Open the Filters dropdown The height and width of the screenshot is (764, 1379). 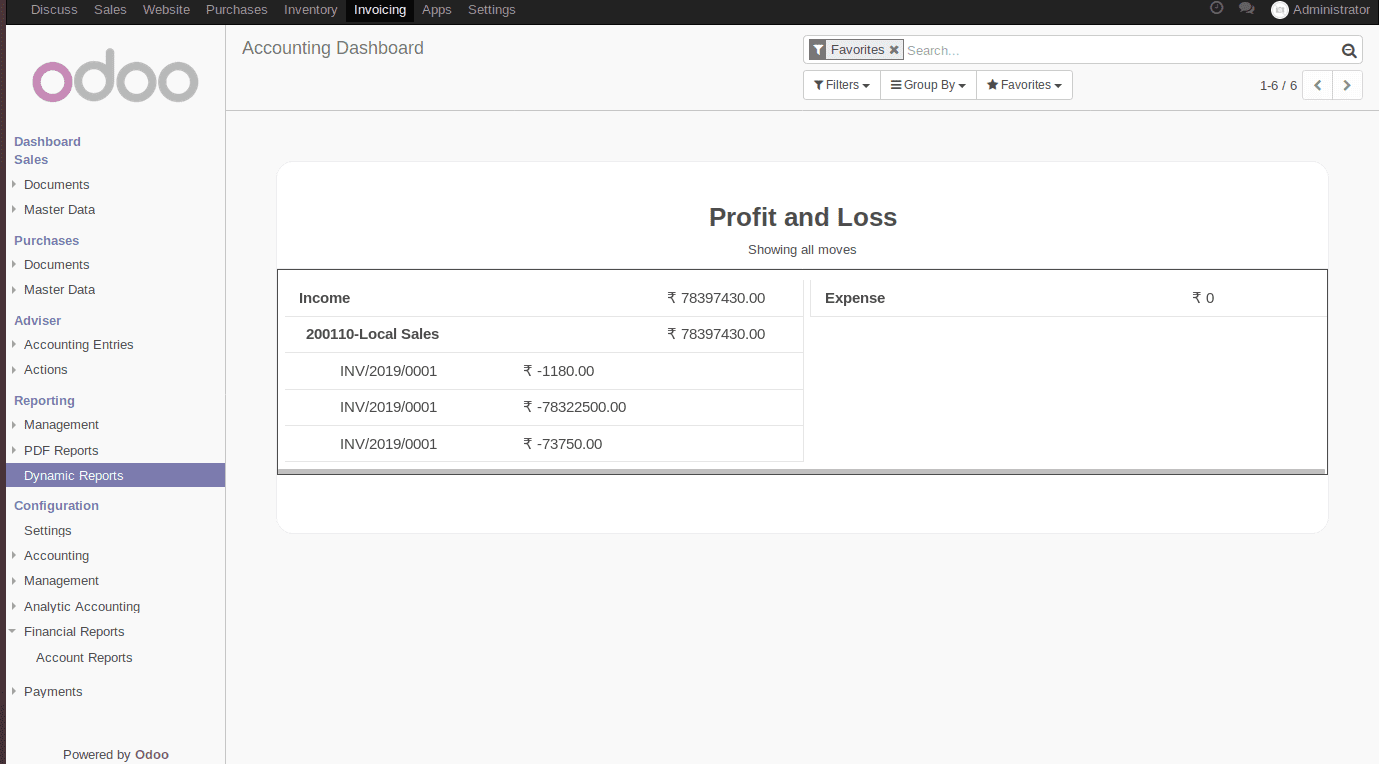[x=841, y=85]
